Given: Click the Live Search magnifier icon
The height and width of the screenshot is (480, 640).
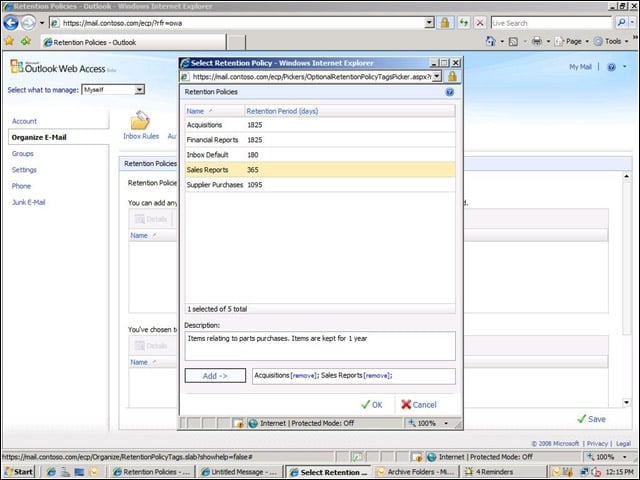Looking at the screenshot, I should point(621,23).
